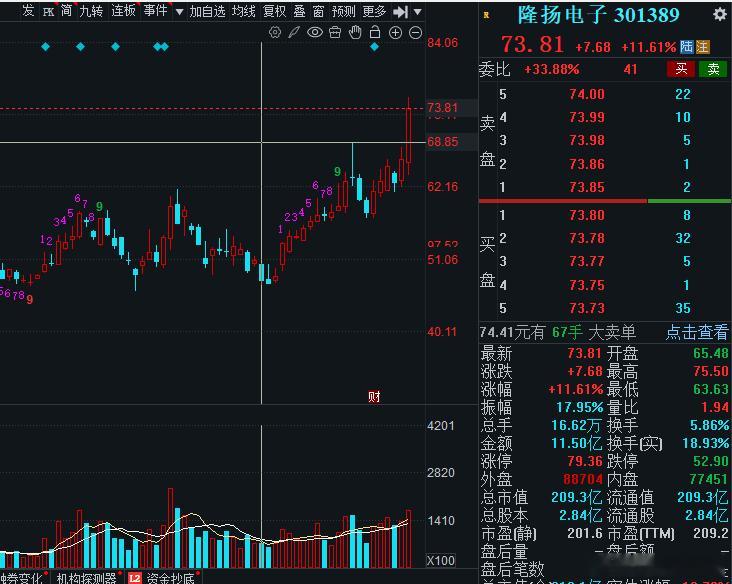Select the hand pan tool
This screenshot has height=584, width=732.
pos(355,32)
